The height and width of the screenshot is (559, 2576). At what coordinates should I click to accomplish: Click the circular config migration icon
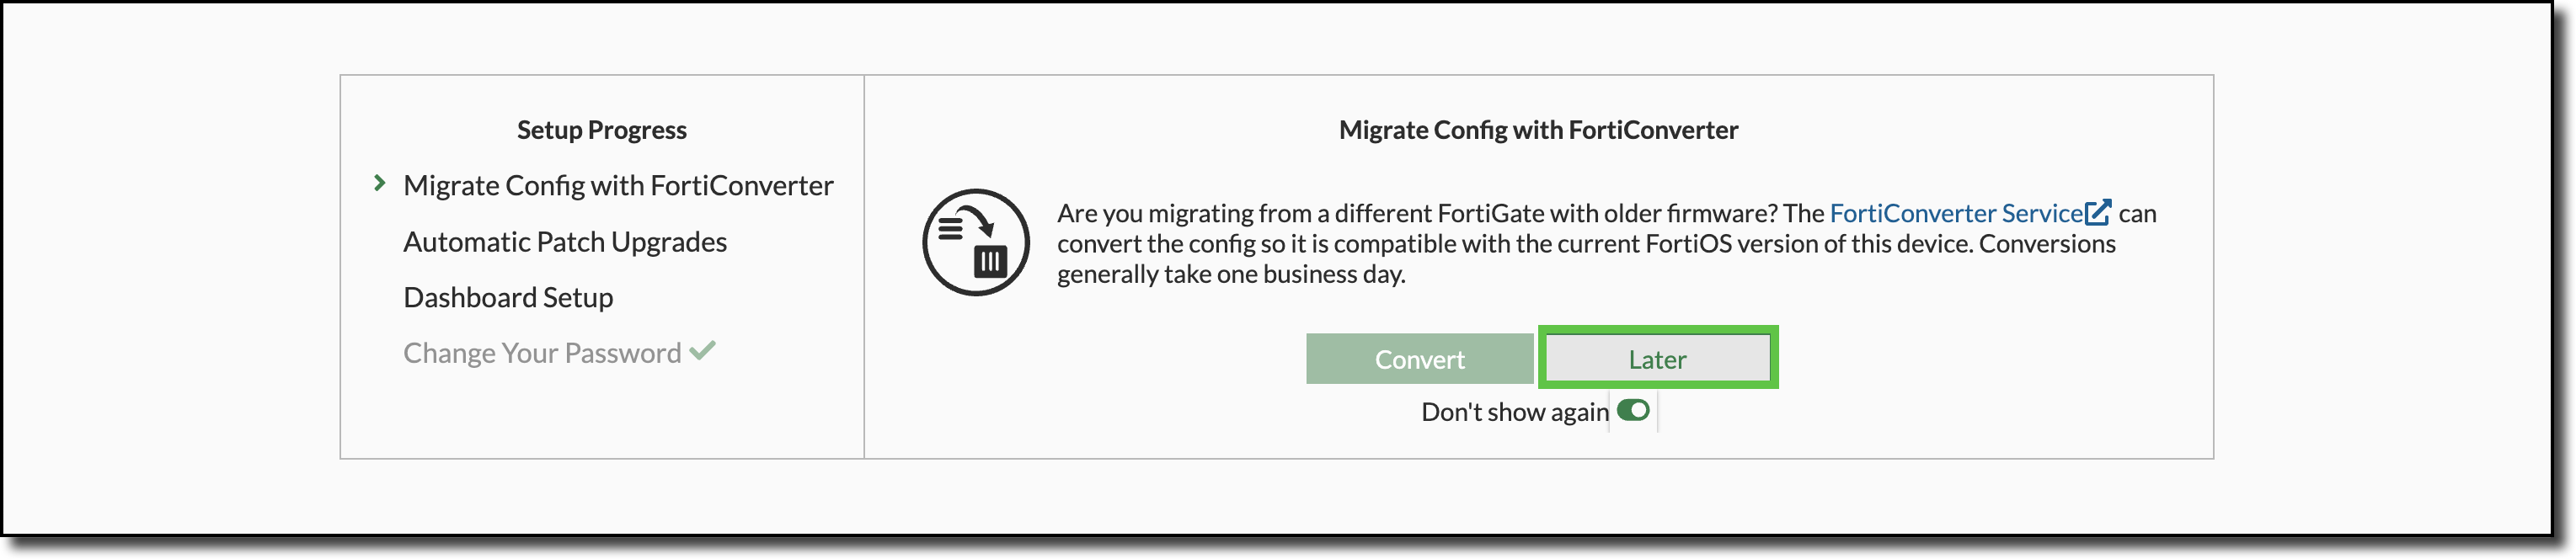974,241
